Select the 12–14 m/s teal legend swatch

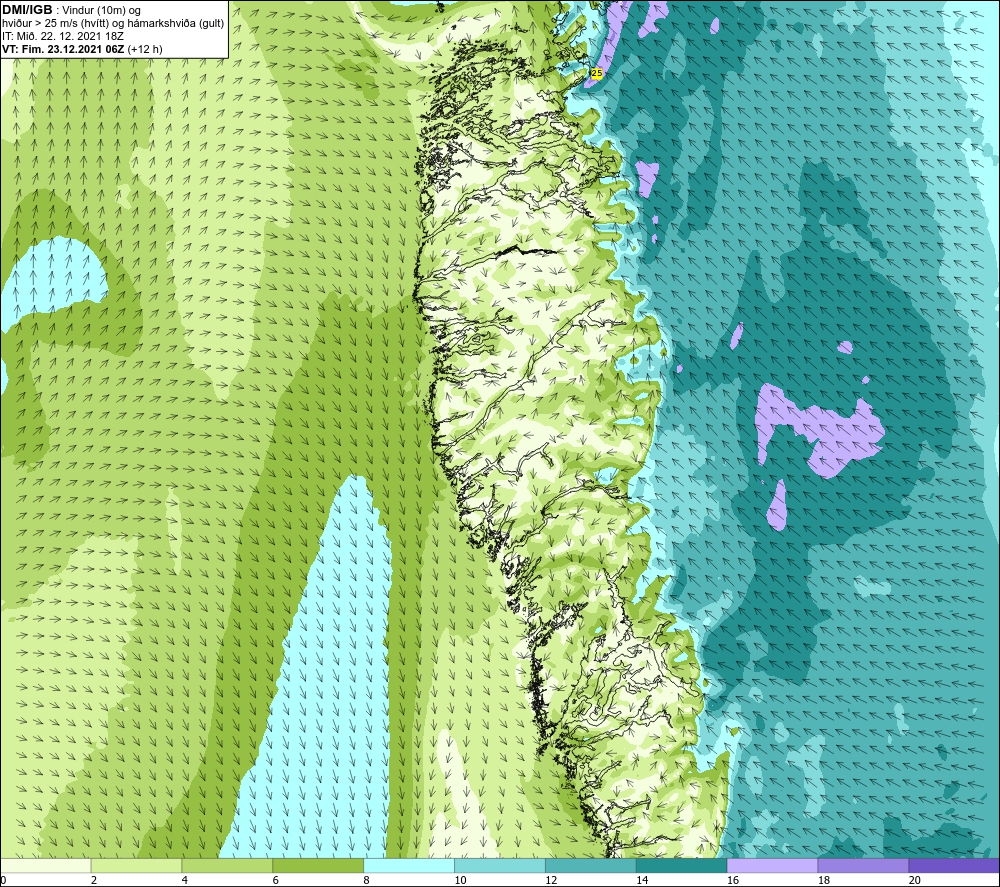pyautogui.click(x=591, y=865)
